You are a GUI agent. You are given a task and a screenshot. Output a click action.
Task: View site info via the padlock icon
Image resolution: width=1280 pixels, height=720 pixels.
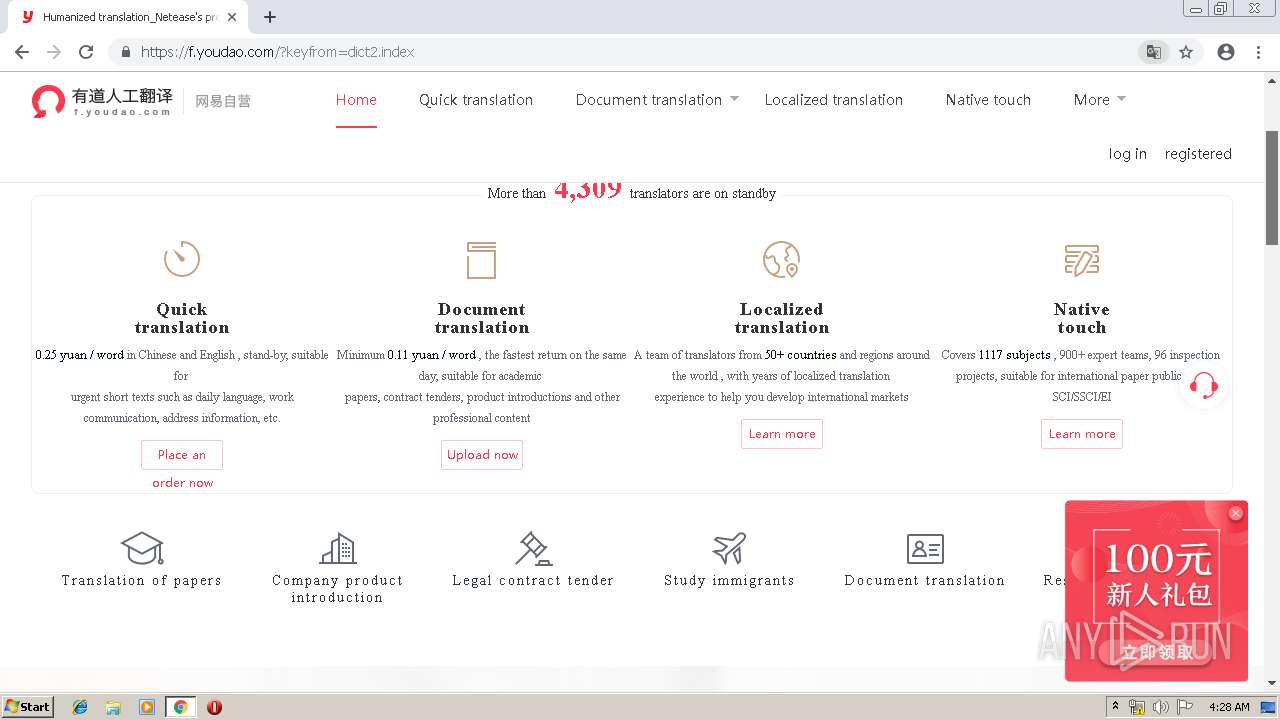tap(126, 52)
